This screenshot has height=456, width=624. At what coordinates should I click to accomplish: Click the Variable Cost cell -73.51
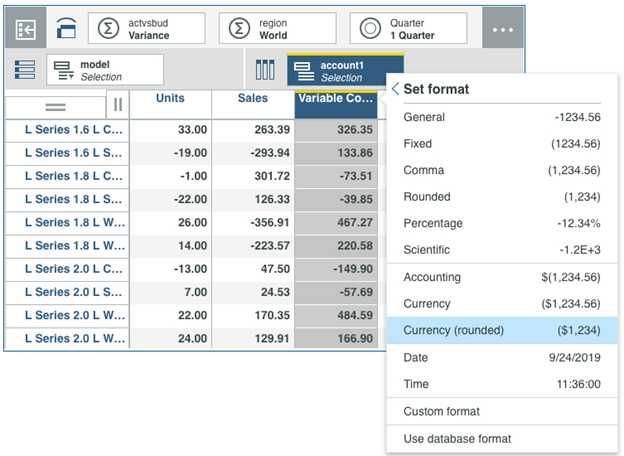[x=336, y=176]
